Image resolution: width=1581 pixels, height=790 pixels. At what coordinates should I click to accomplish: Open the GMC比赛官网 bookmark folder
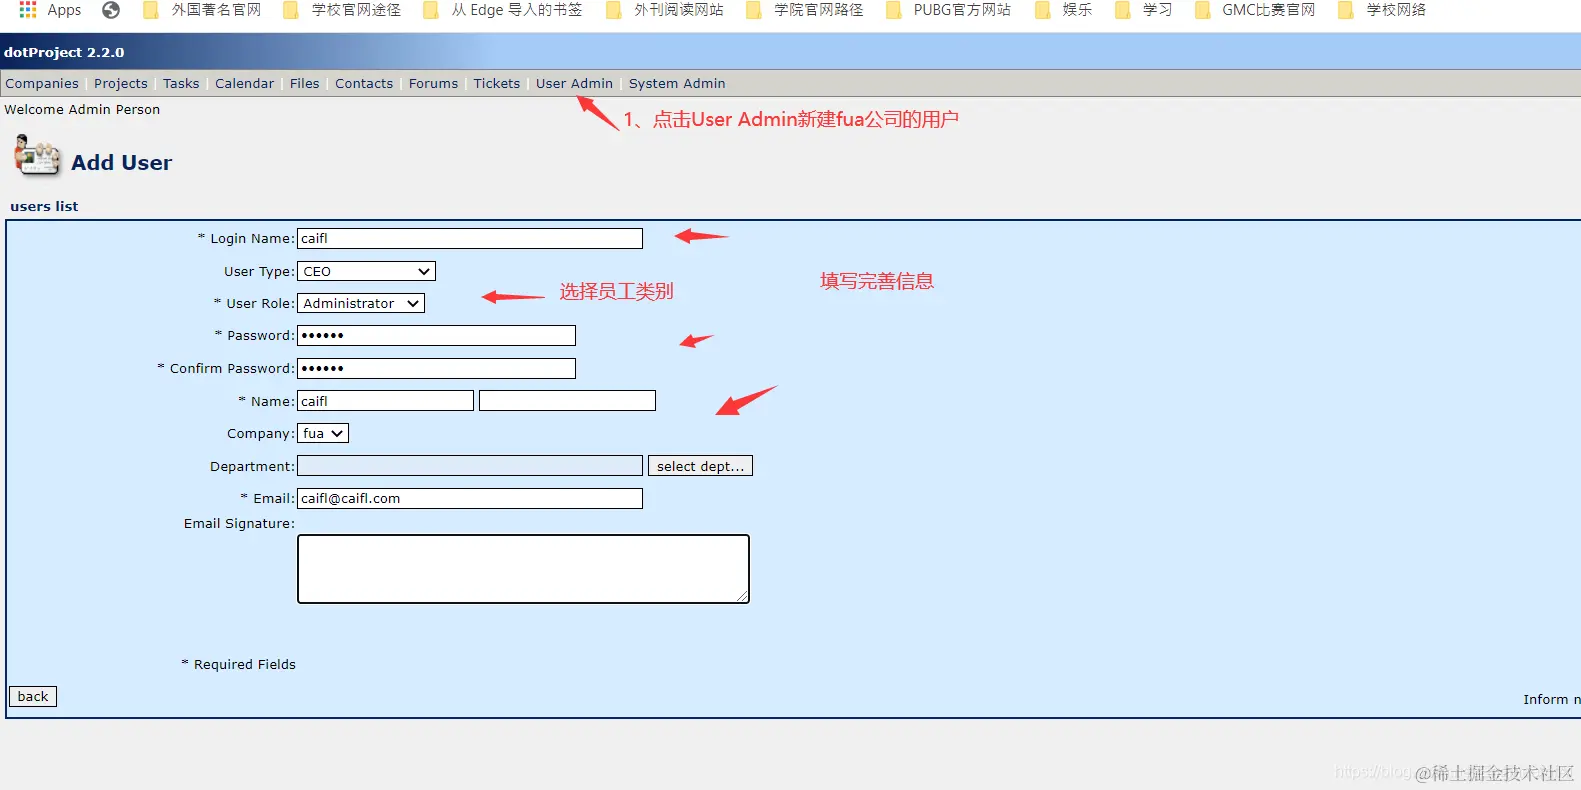(x=1255, y=10)
